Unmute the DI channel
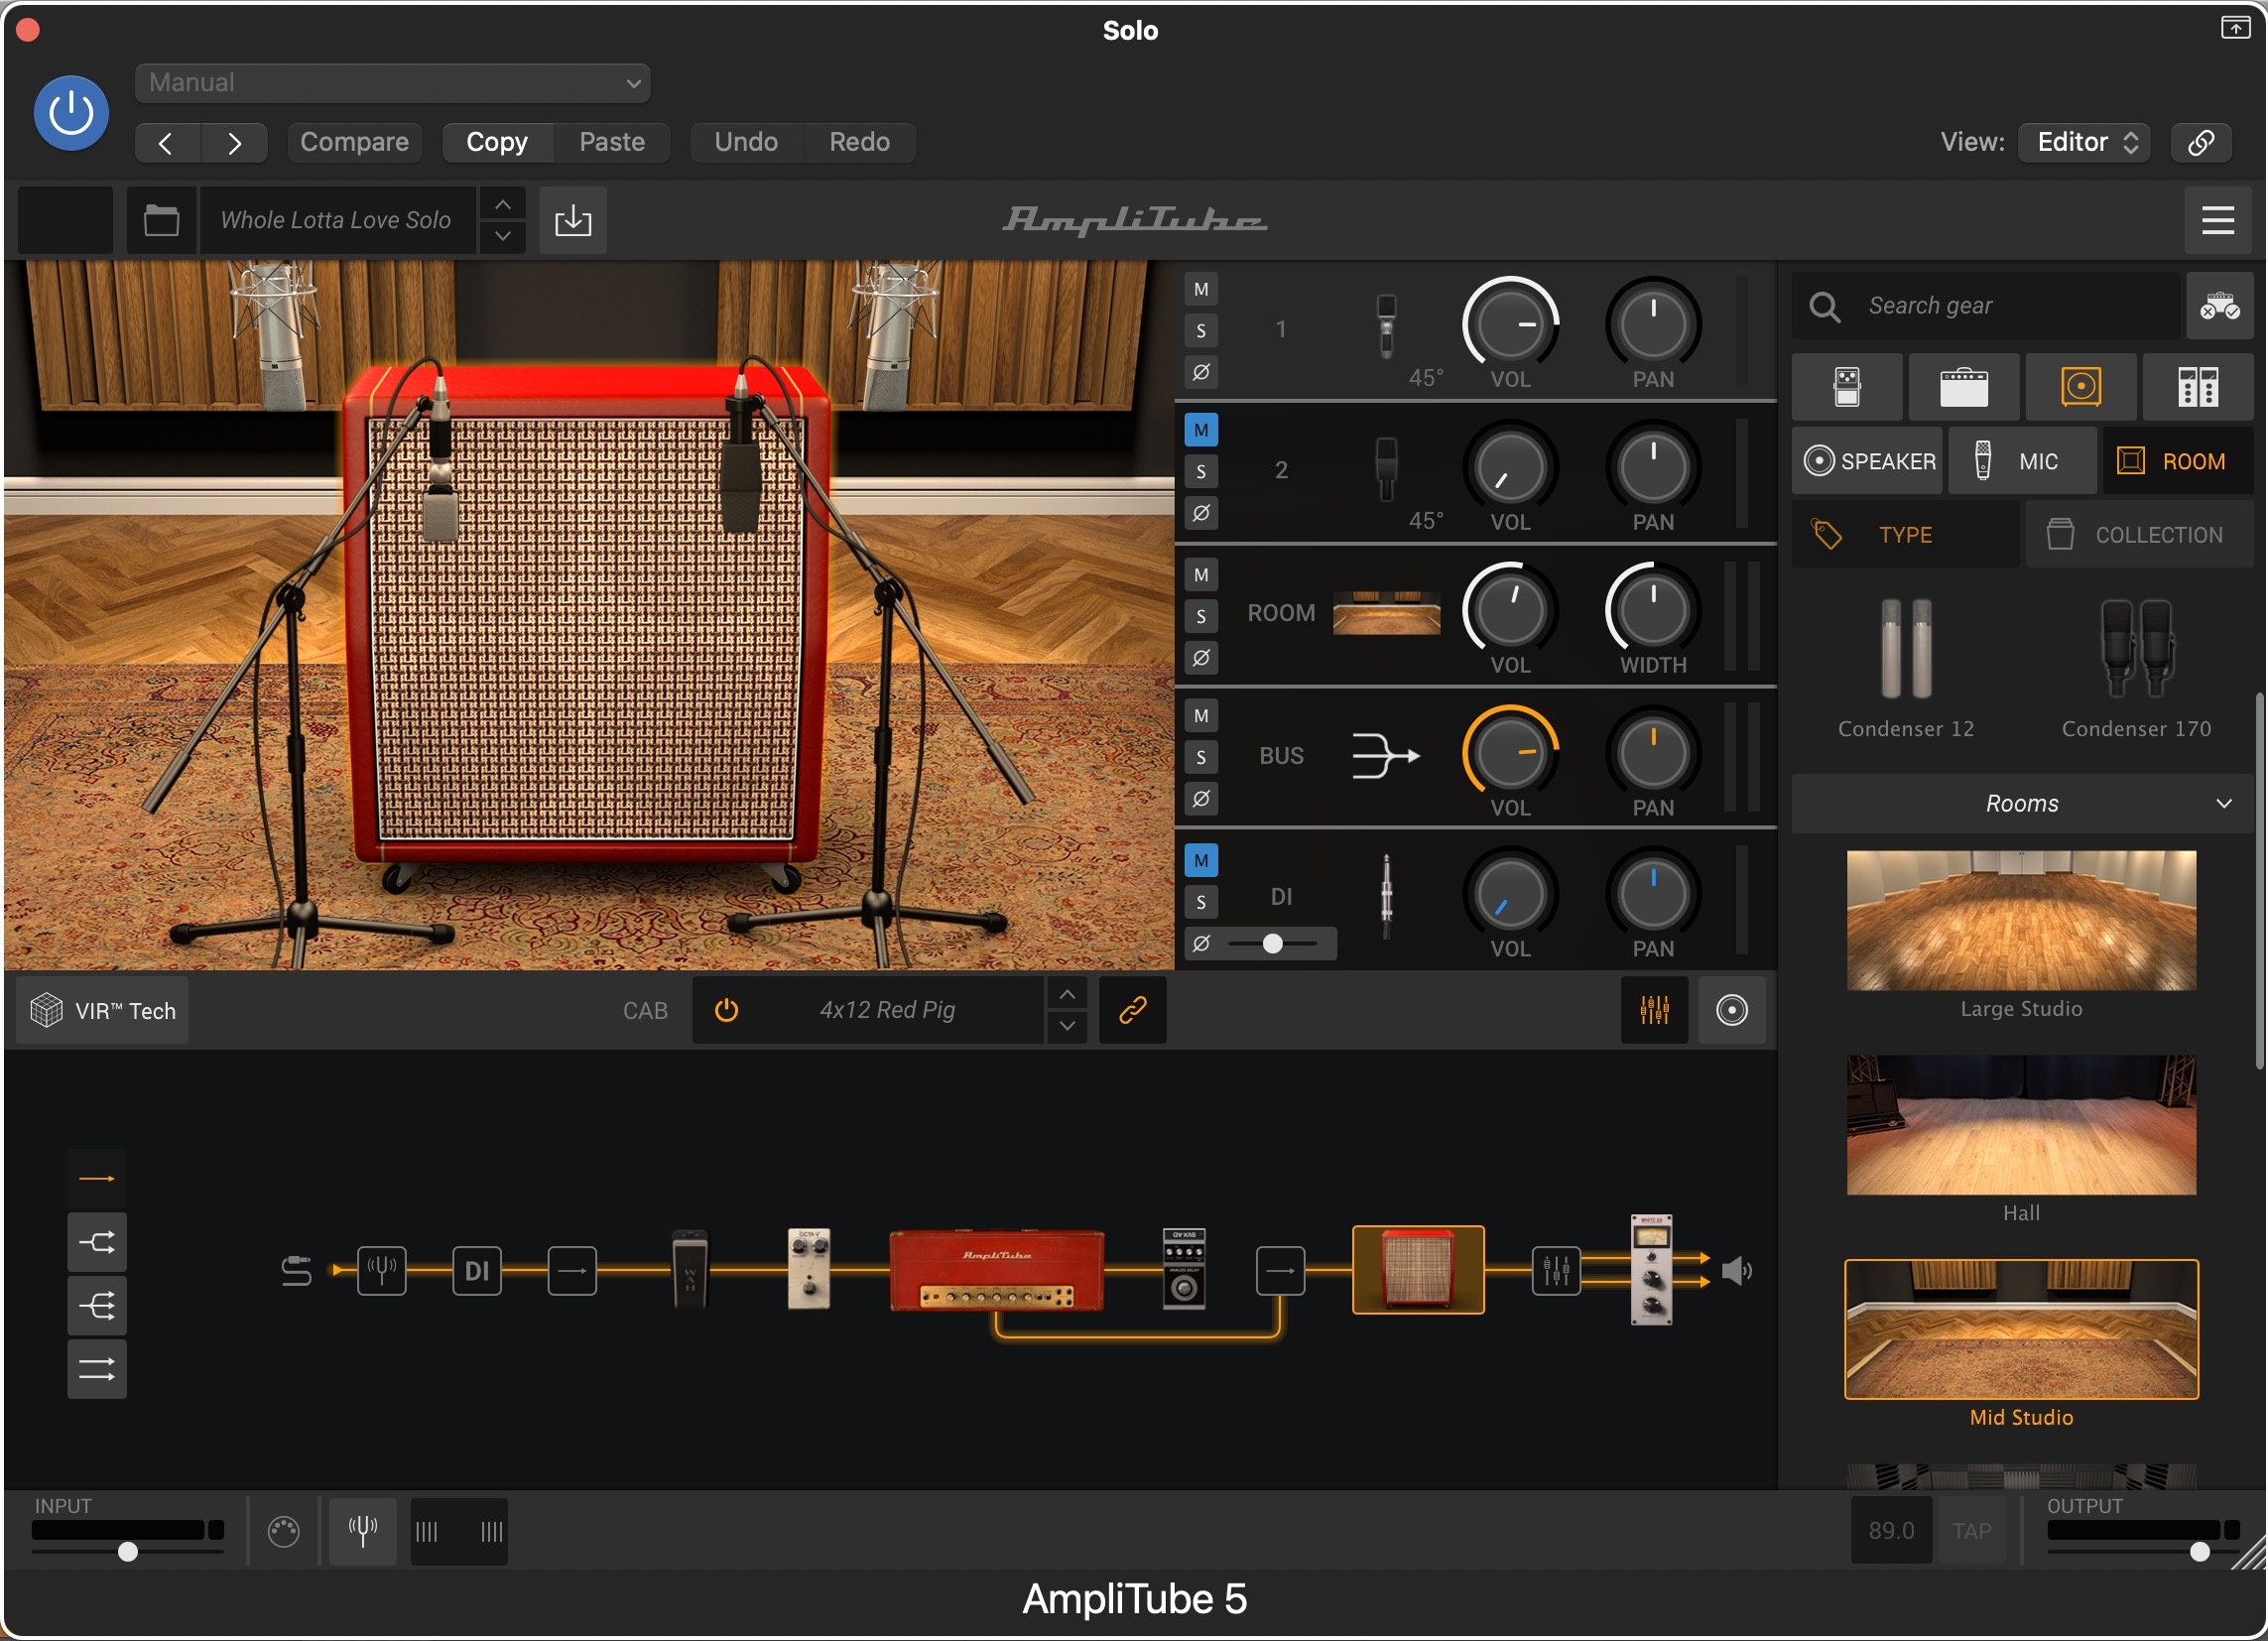Screen dimensions: 2268x1641 tap(1201, 861)
